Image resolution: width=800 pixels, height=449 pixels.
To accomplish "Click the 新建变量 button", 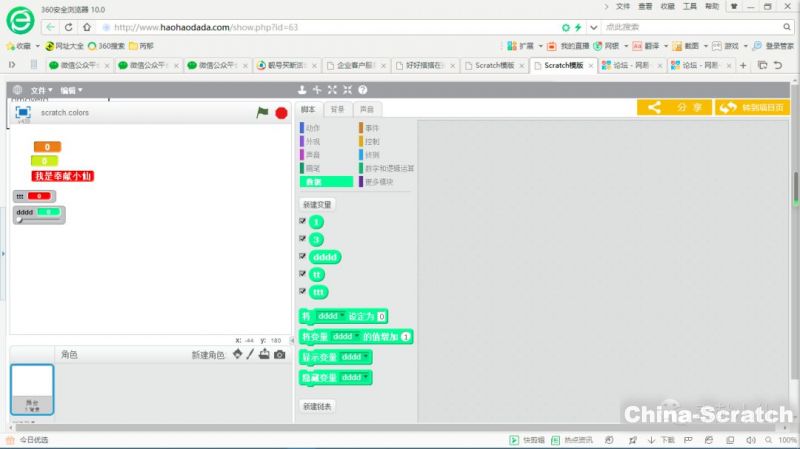I will [x=317, y=204].
